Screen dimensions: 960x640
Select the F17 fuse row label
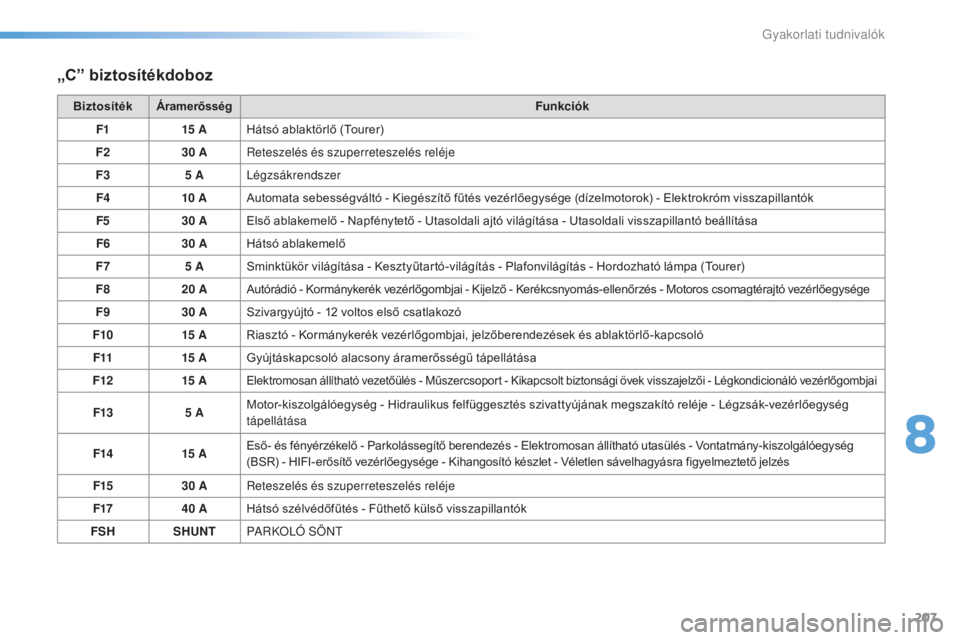coord(102,509)
